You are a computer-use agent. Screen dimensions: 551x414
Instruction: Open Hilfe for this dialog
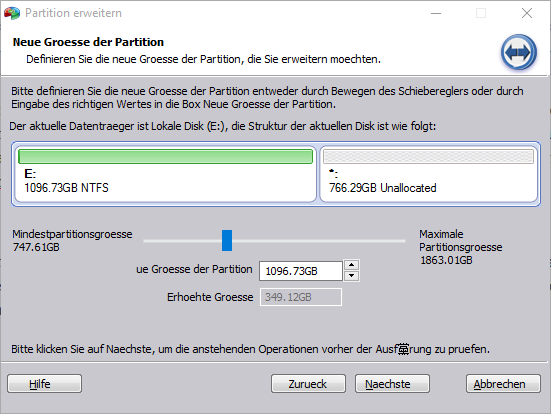[45, 383]
